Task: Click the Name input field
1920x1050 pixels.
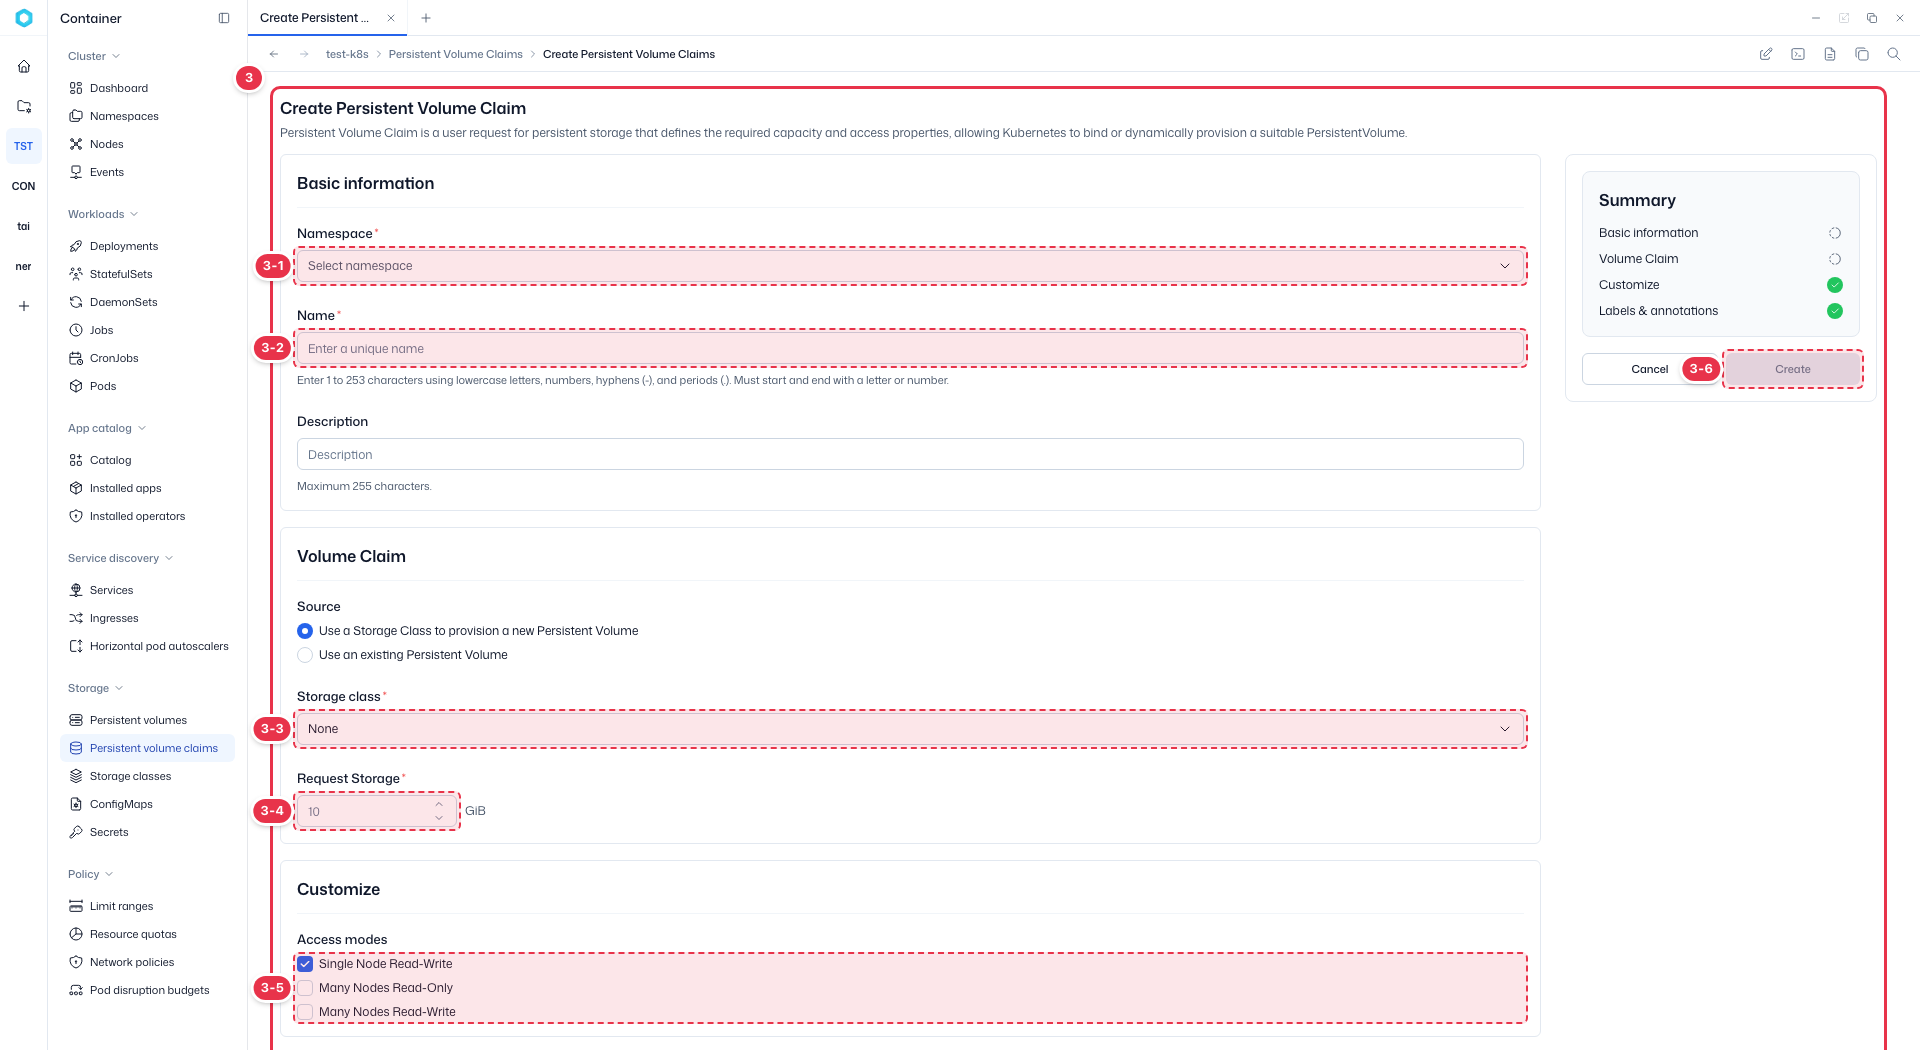Action: (910, 348)
